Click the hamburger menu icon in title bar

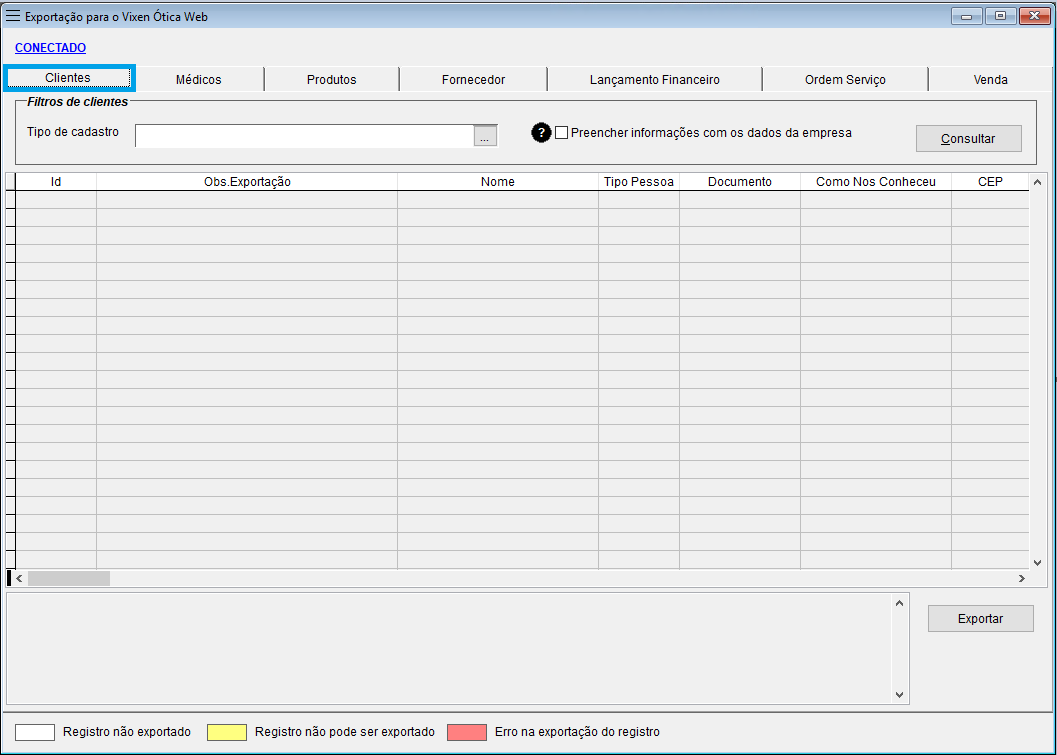[13, 16]
